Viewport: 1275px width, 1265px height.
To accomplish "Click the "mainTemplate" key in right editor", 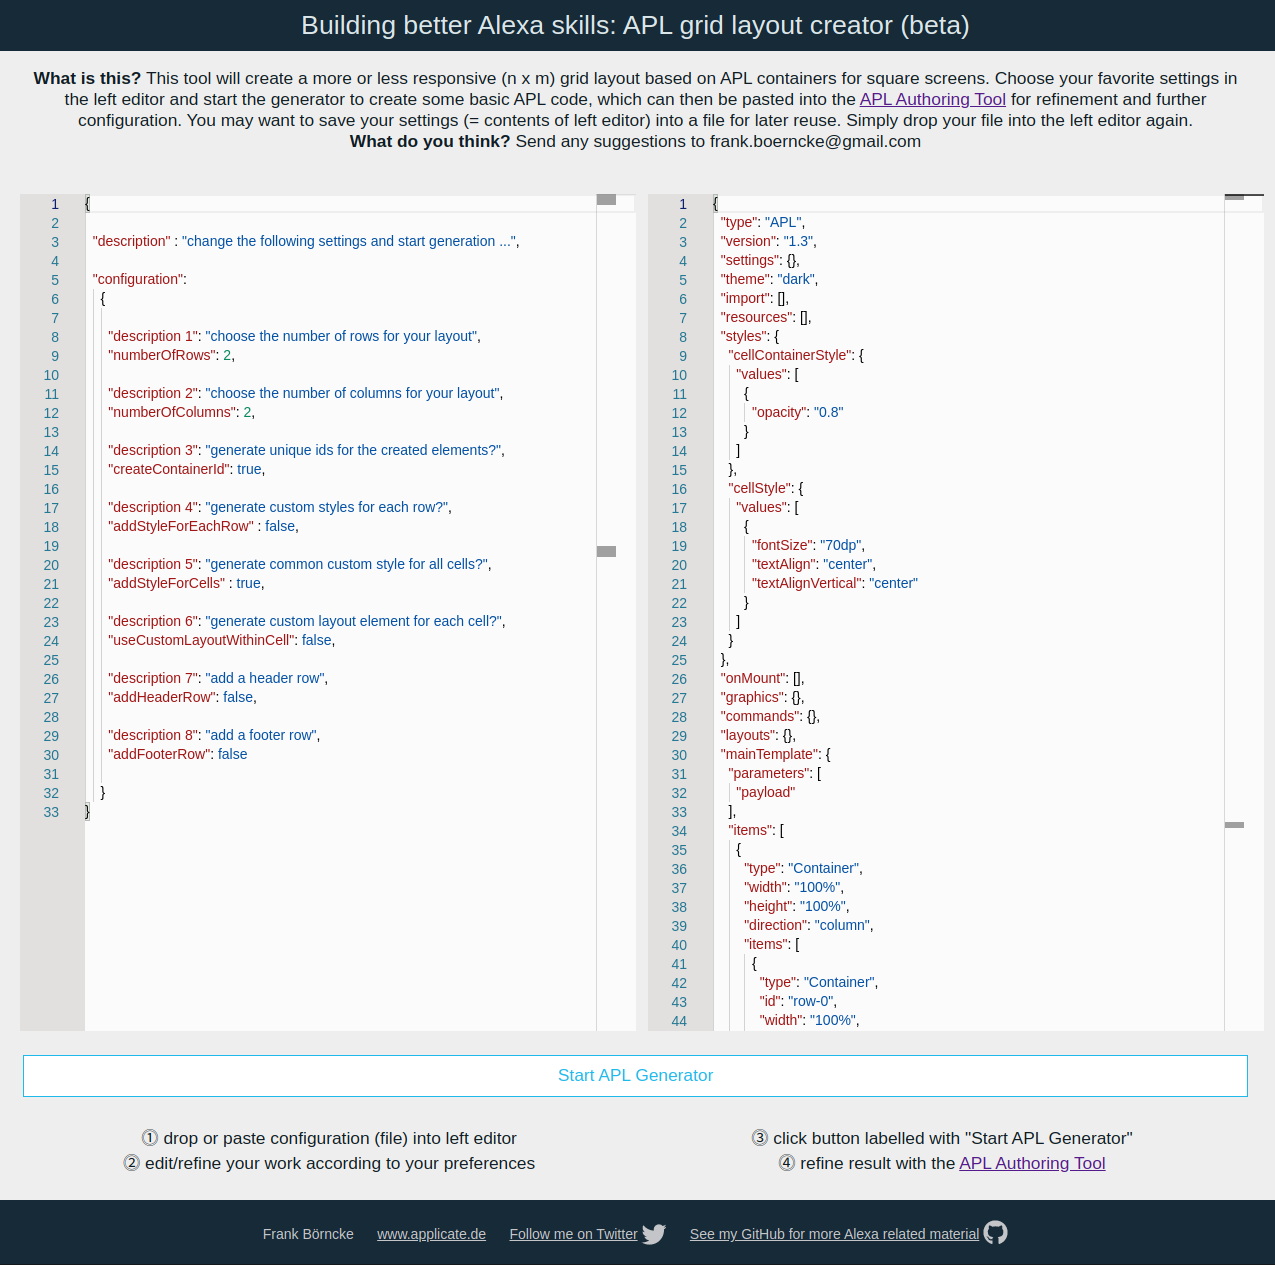I will click(770, 754).
